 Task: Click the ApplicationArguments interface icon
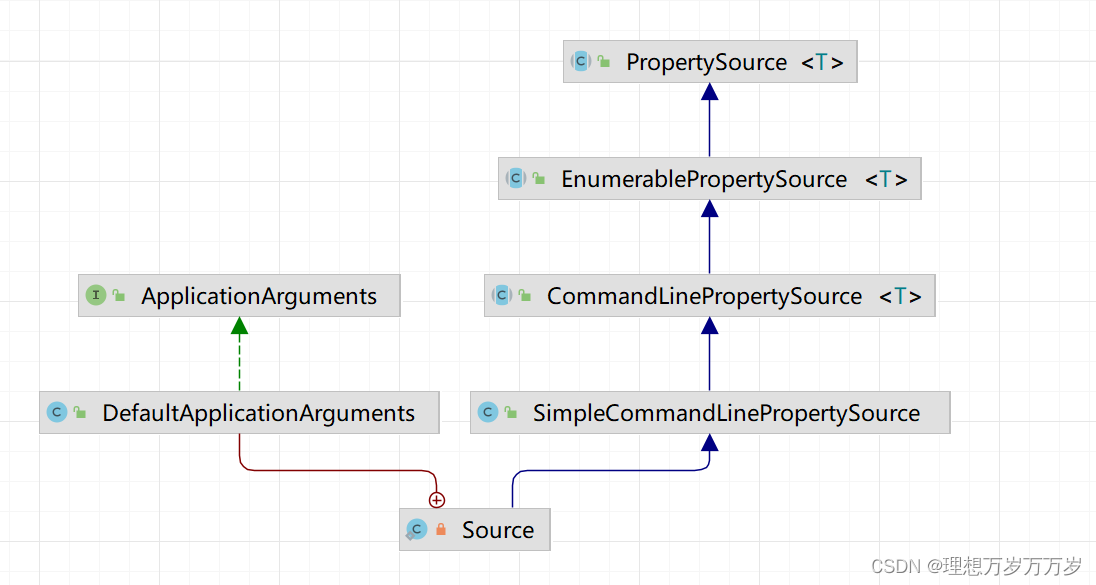(x=96, y=295)
